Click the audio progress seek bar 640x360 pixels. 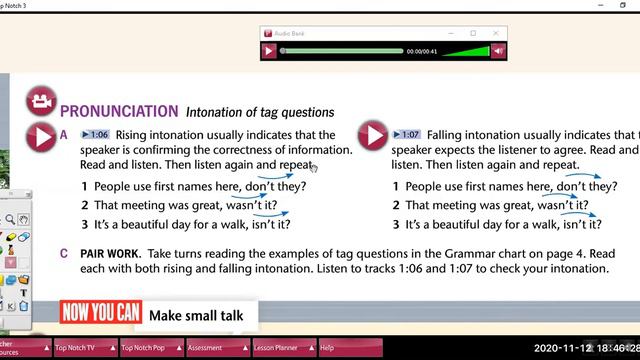342,51
